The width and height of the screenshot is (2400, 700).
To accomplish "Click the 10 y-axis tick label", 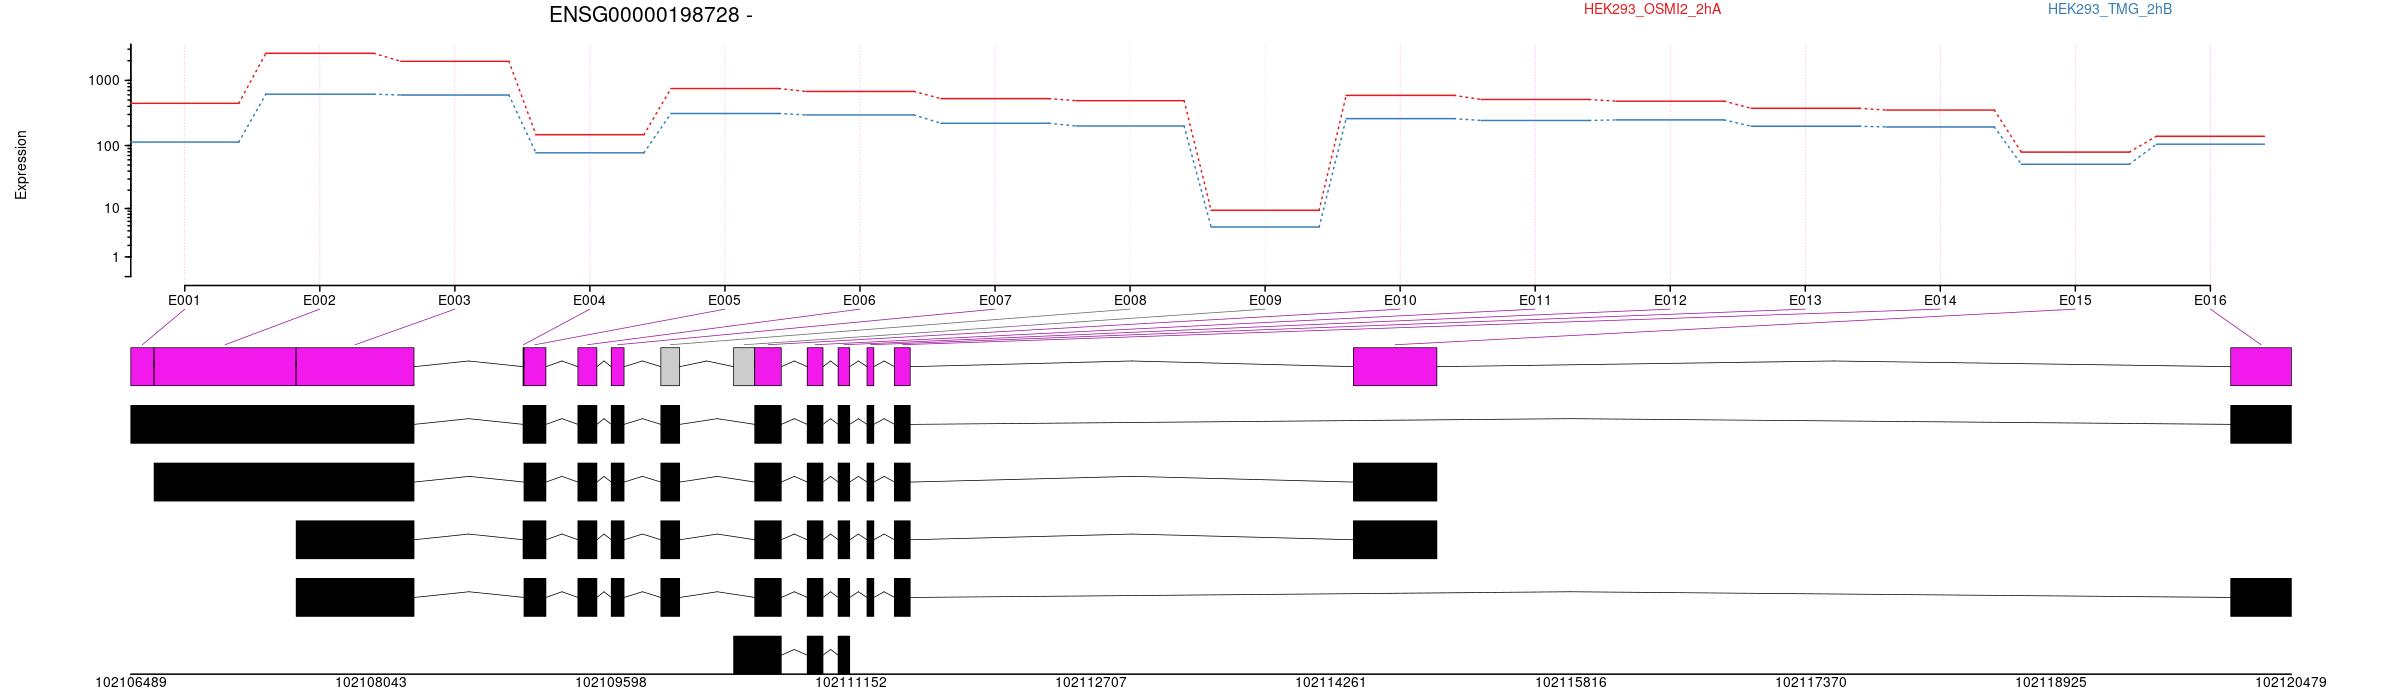I will click(x=112, y=209).
